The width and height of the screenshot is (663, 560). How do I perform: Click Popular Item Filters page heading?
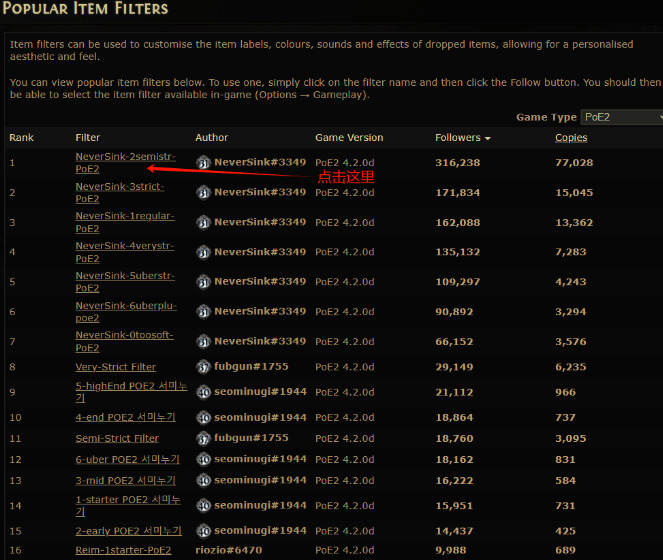pyautogui.click(x=85, y=8)
